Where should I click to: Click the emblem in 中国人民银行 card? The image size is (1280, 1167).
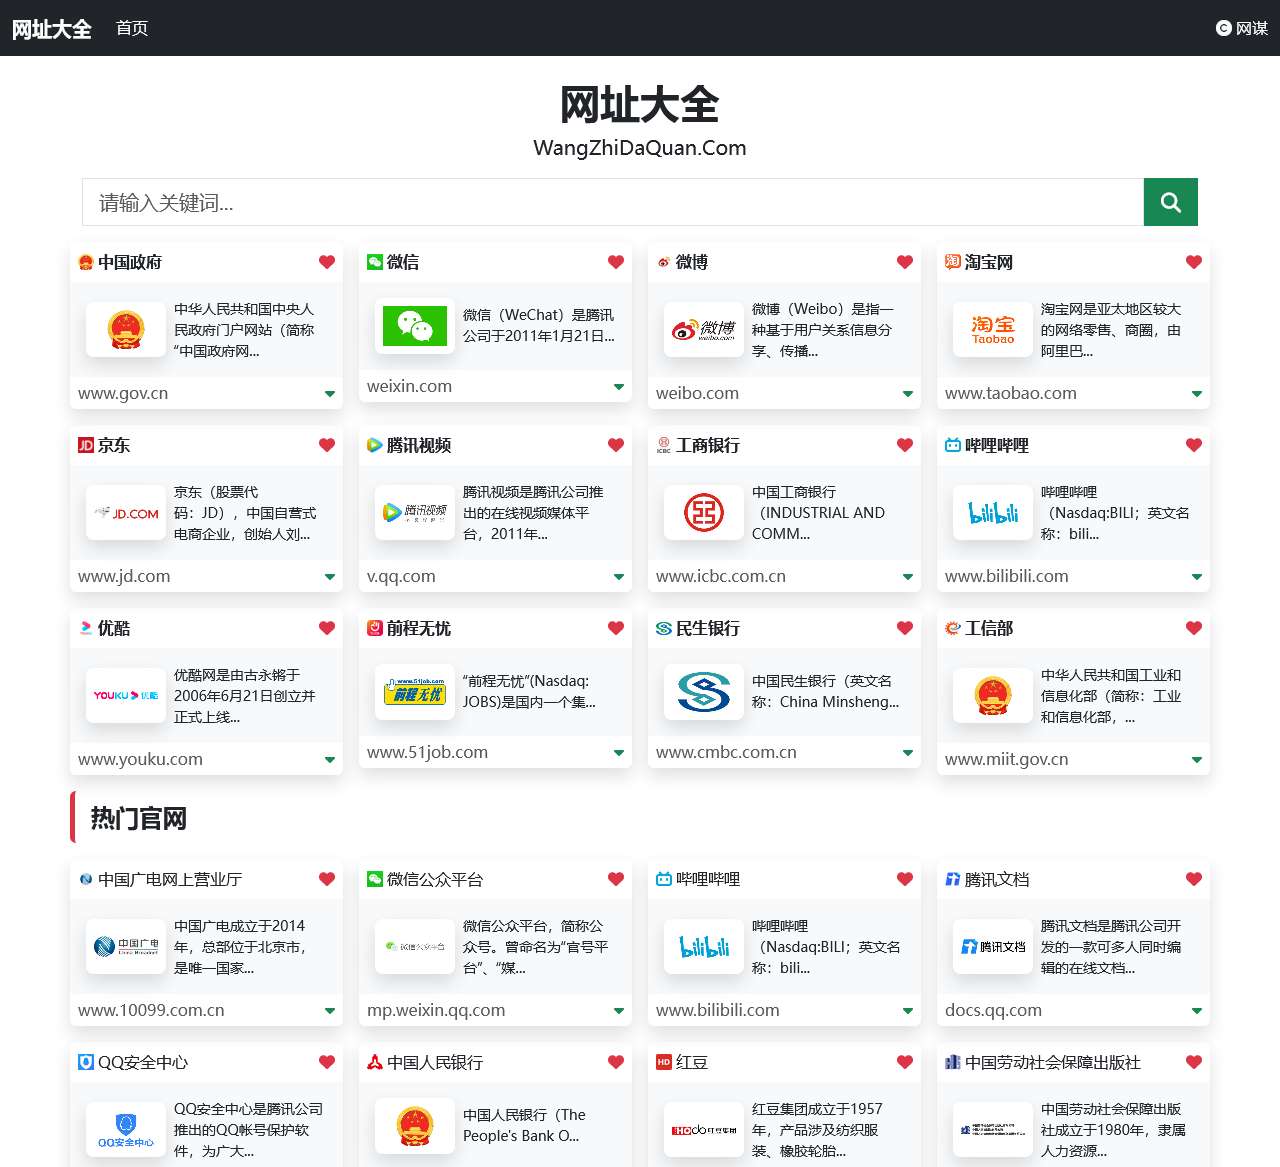(415, 1125)
